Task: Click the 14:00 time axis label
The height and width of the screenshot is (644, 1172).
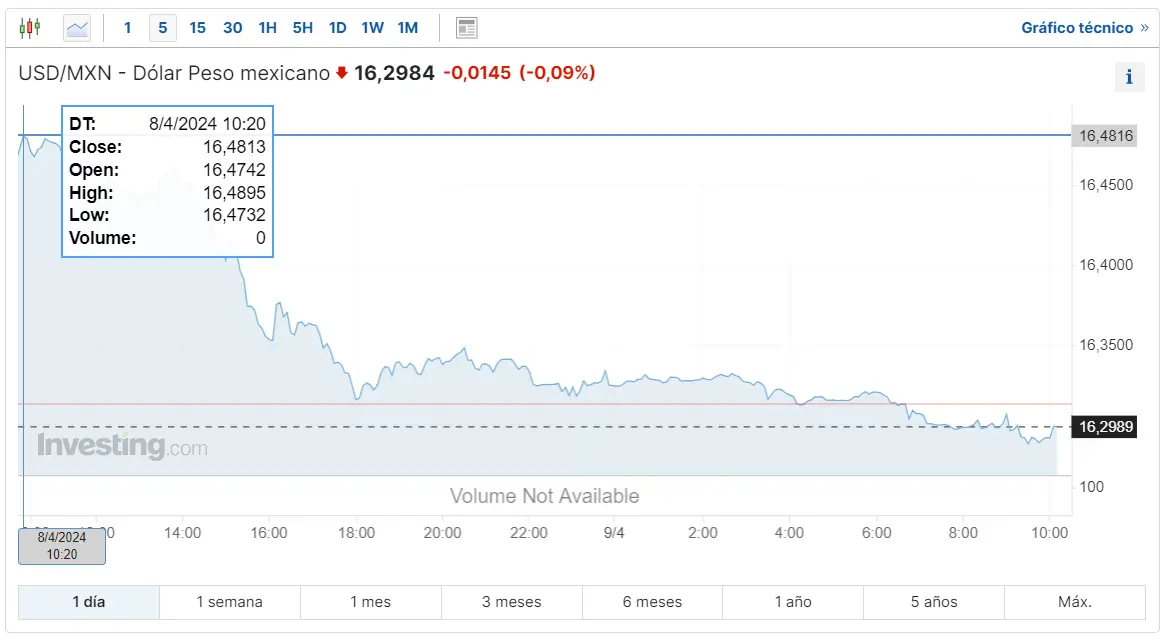Action: [182, 533]
